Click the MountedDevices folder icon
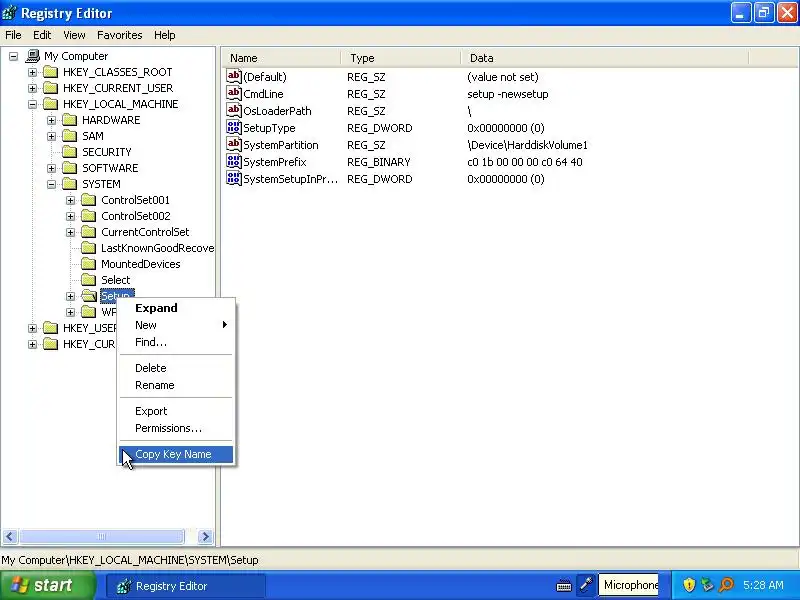This screenshot has width=800, height=600. point(88,264)
